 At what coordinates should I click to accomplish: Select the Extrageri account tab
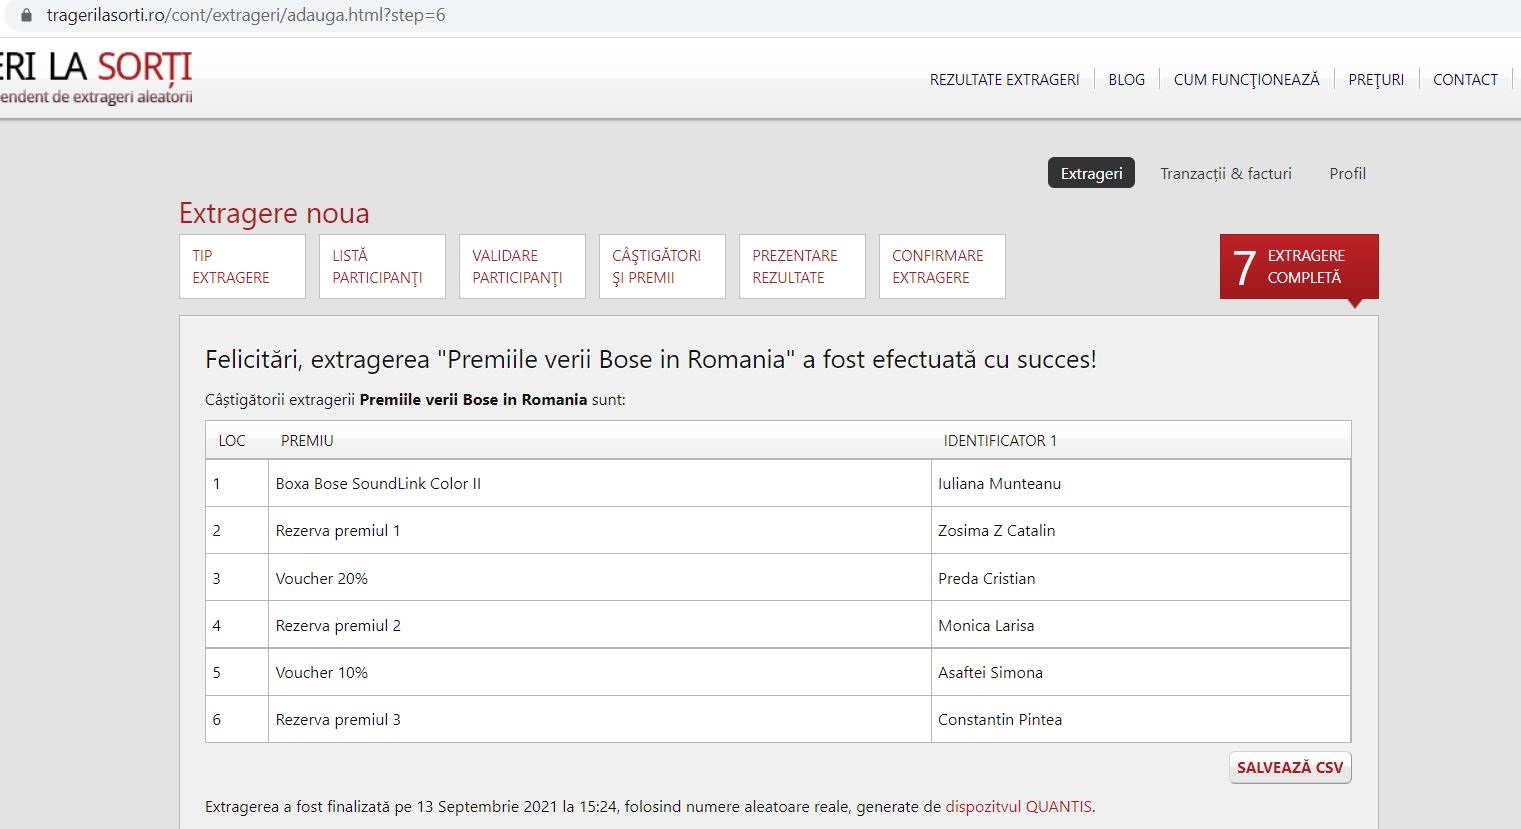tap(1091, 173)
